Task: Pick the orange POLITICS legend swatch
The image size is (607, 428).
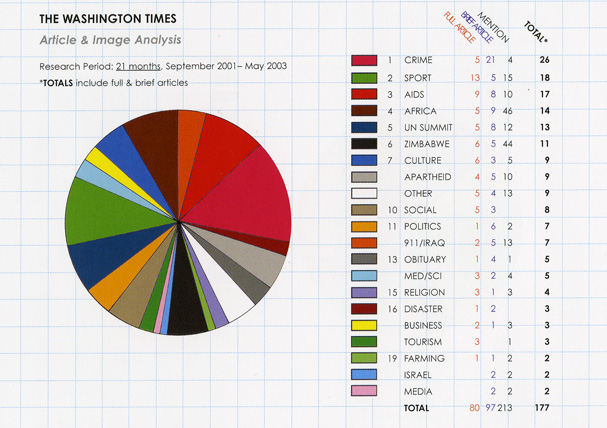Action: point(364,226)
